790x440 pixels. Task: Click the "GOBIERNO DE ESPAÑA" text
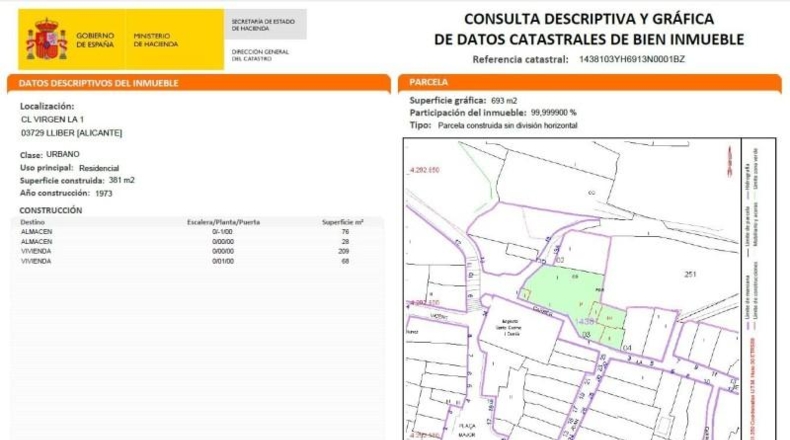point(95,40)
